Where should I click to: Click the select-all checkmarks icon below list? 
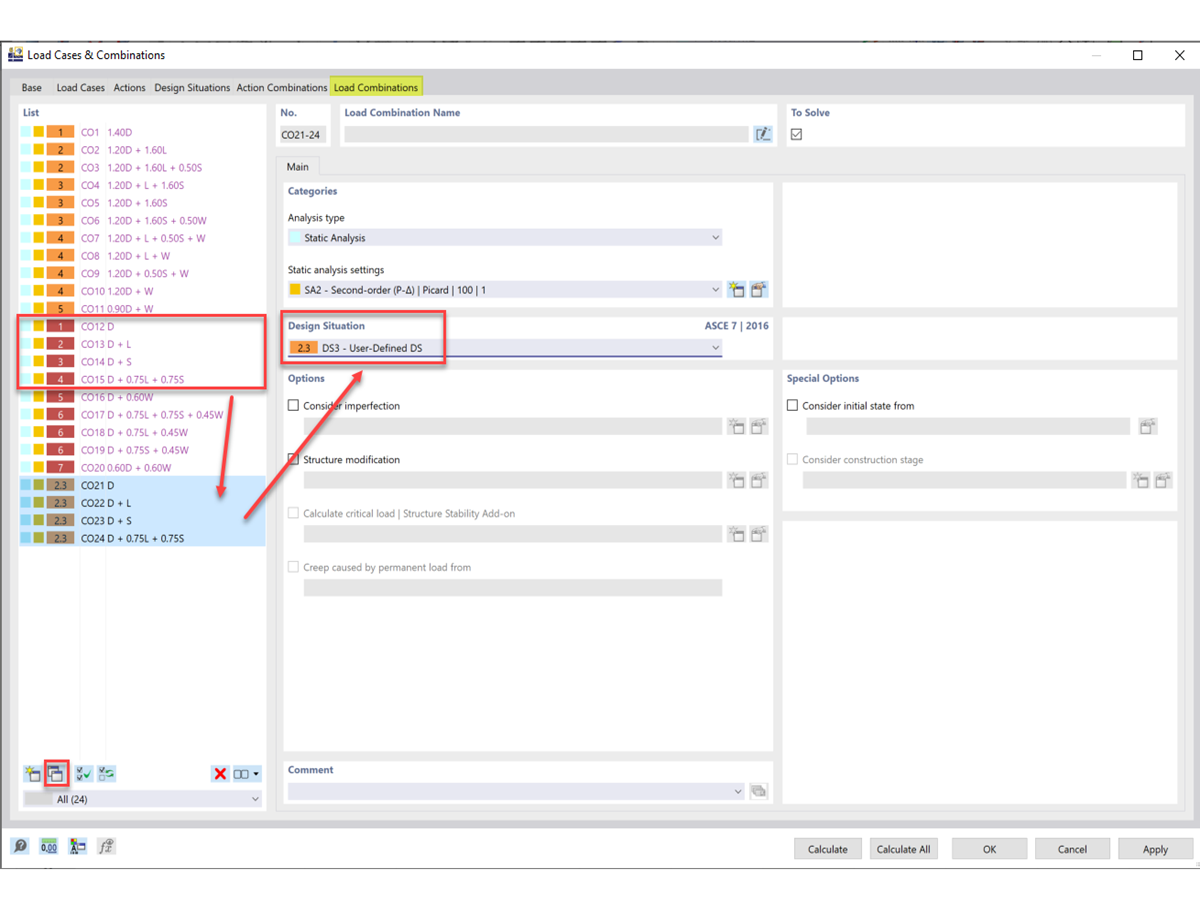(84, 774)
